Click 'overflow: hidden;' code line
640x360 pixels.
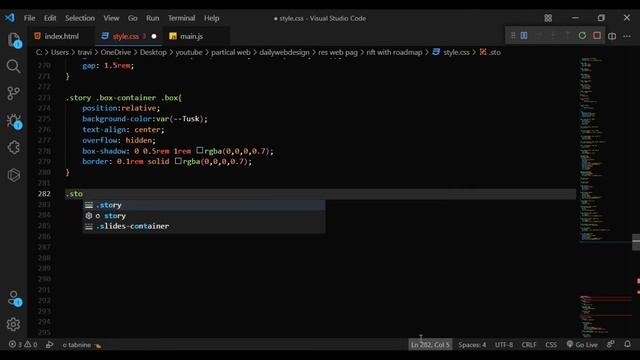pos(119,140)
